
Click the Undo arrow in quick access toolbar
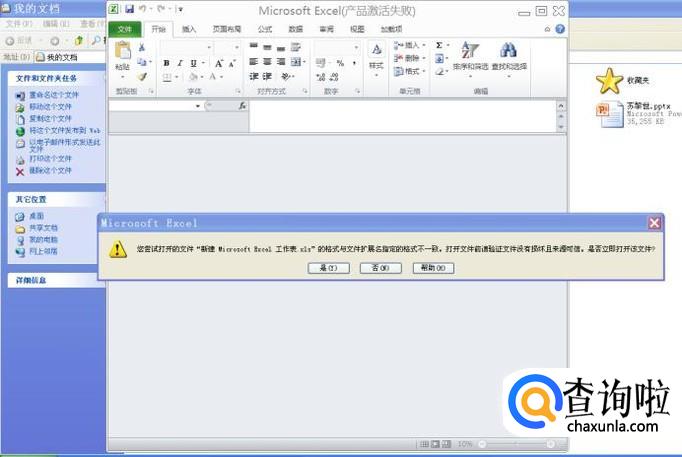(x=143, y=9)
